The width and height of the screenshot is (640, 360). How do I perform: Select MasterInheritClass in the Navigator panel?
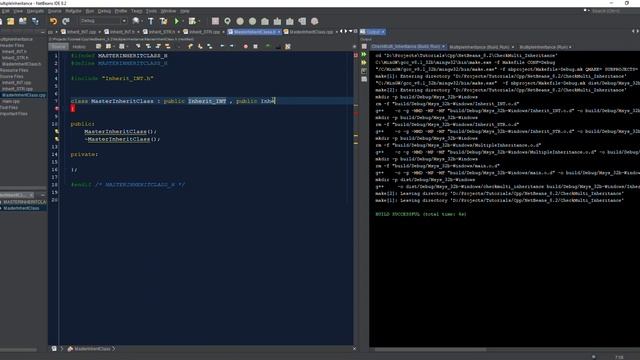(21, 208)
